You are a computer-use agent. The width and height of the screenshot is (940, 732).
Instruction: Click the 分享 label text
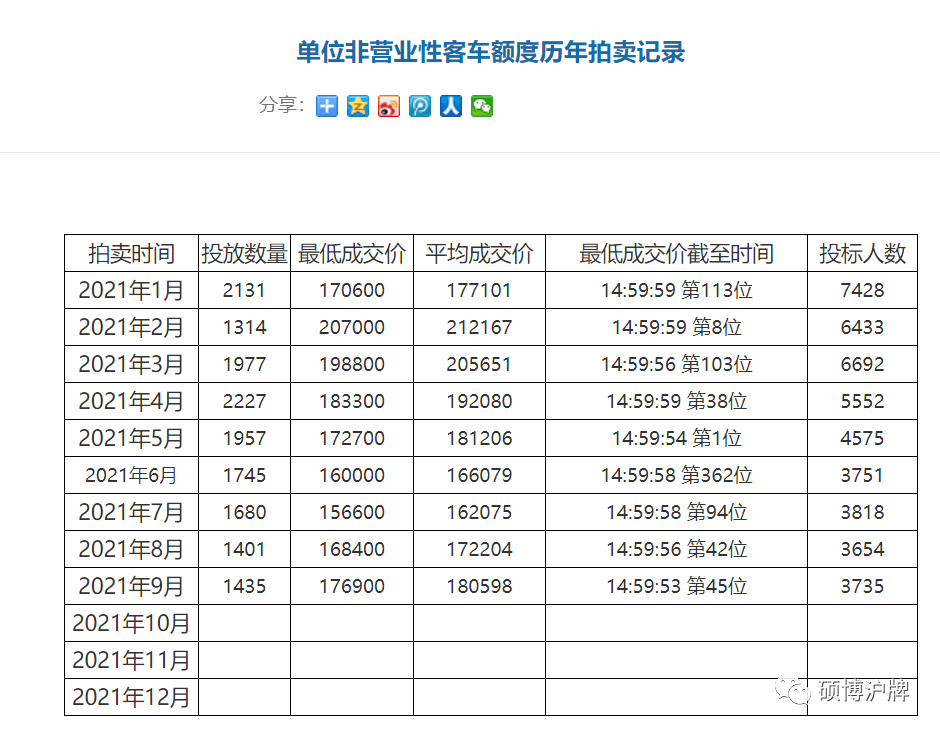pyautogui.click(x=281, y=105)
